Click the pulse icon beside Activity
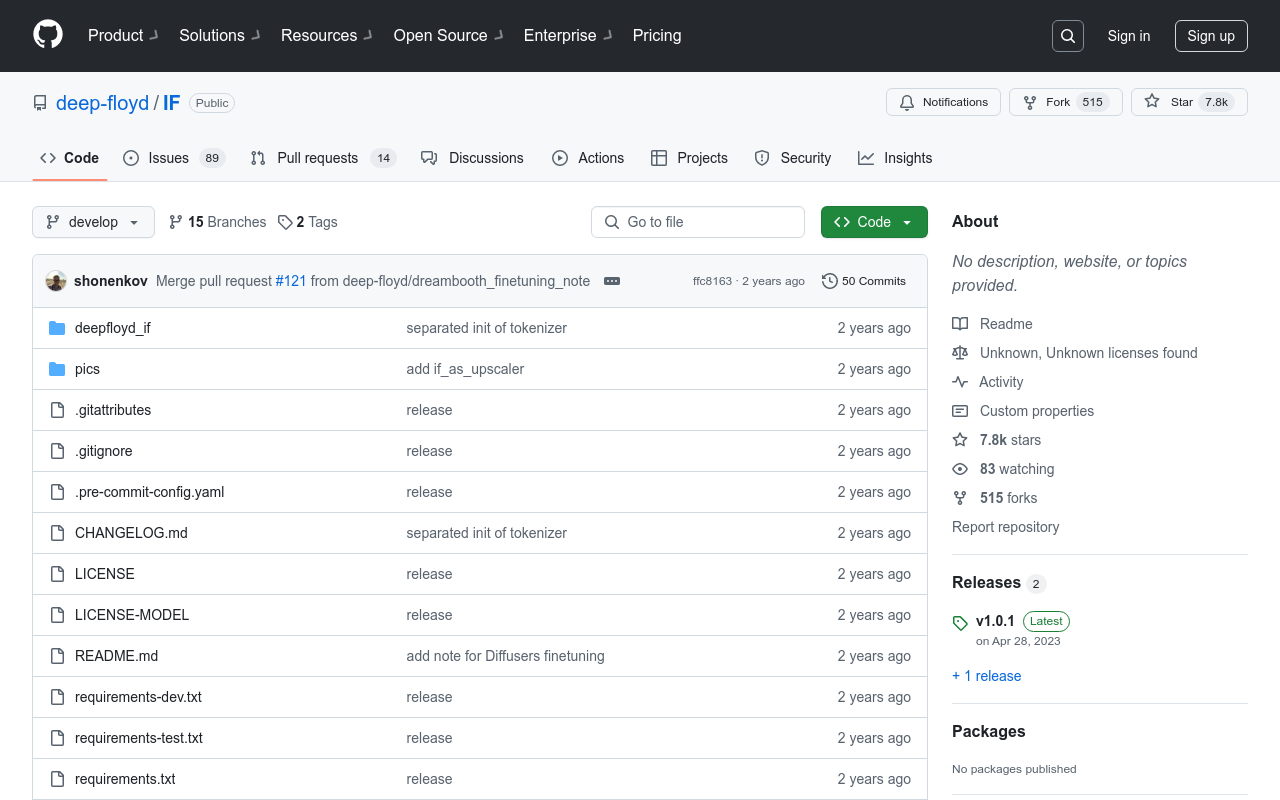Viewport: 1280px width, 800px height. tap(960, 382)
